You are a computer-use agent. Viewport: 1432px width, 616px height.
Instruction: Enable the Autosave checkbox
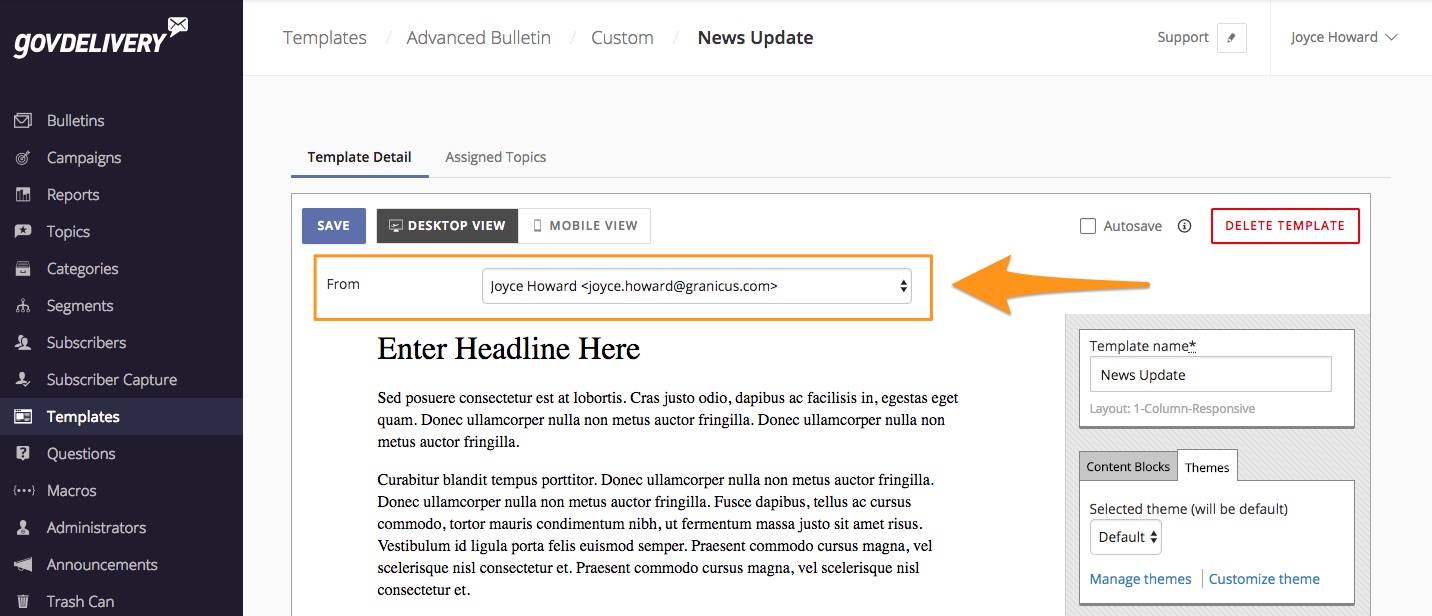point(1087,226)
